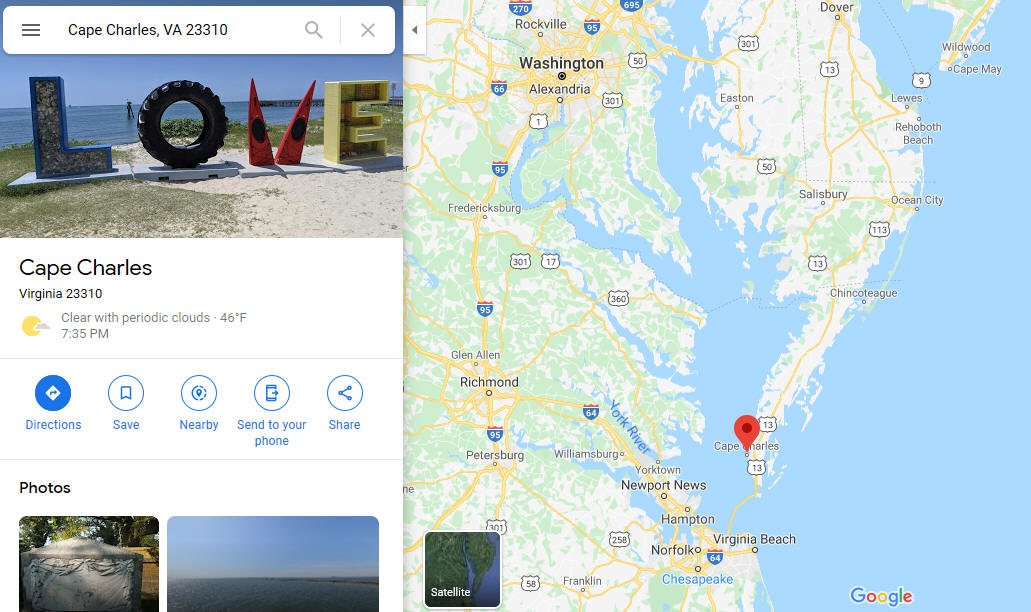The width and height of the screenshot is (1031, 612).
Task: Open the ocean horizon photo thumbnail
Action: click(273, 564)
